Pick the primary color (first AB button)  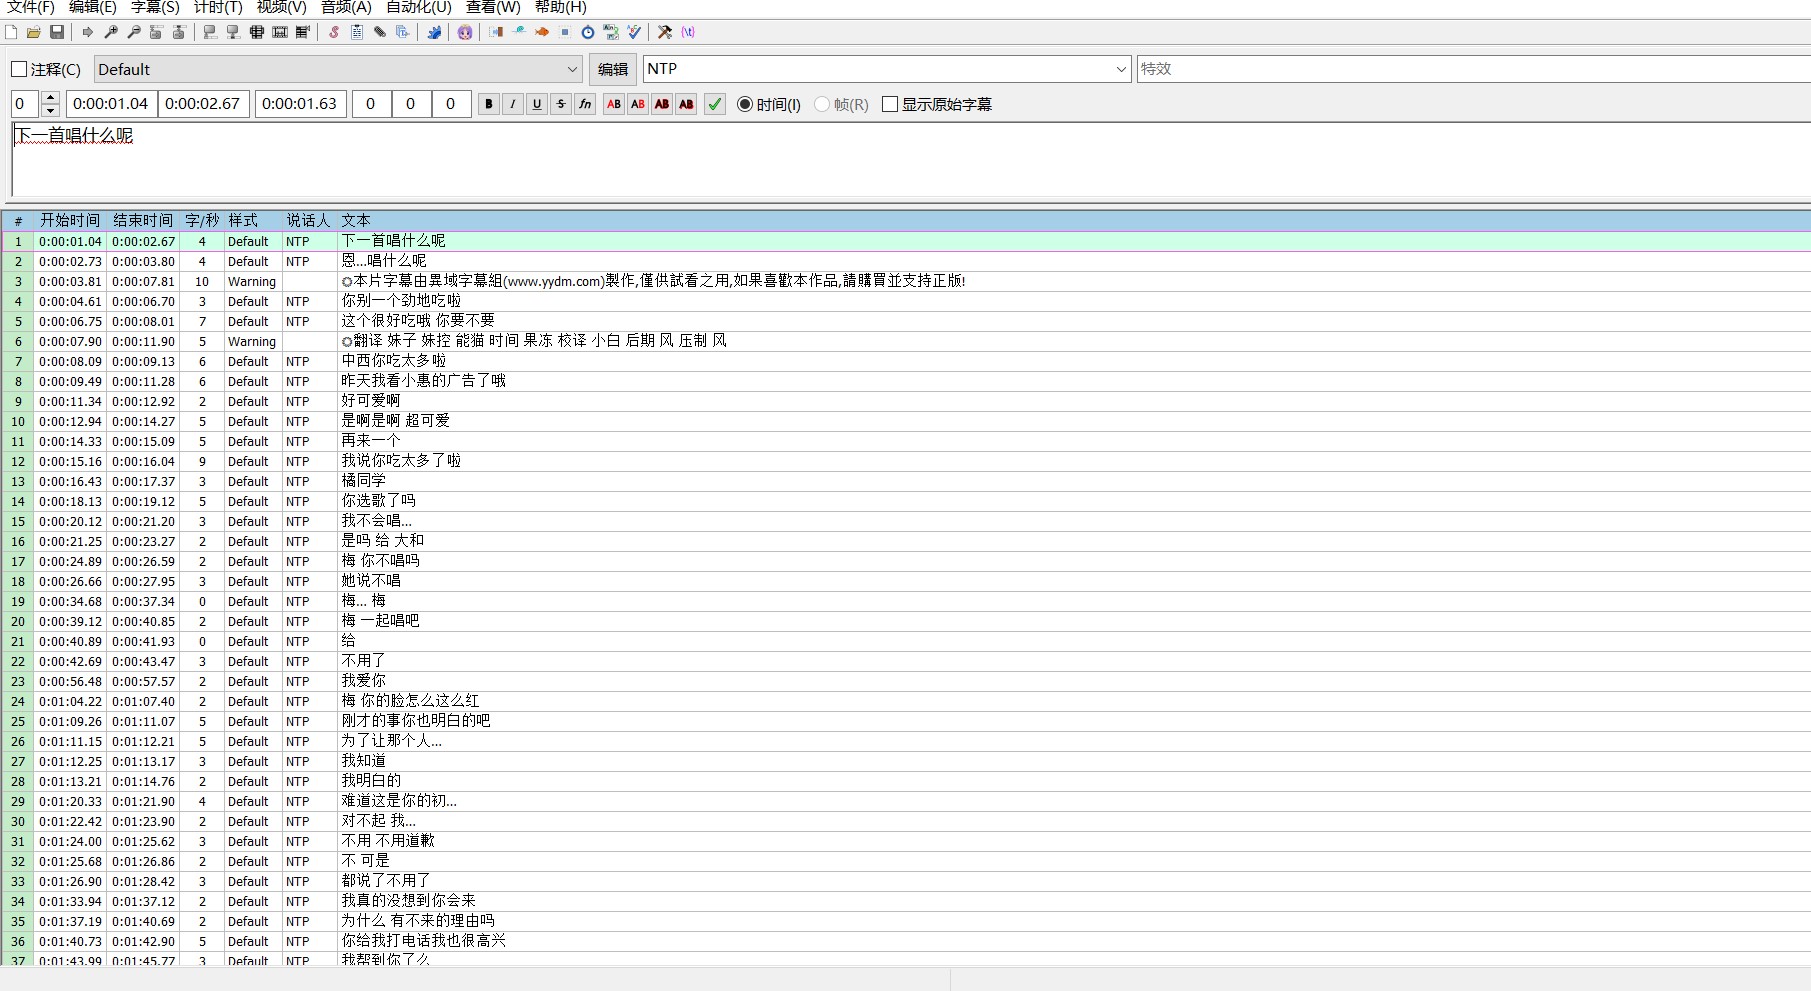[x=614, y=104]
